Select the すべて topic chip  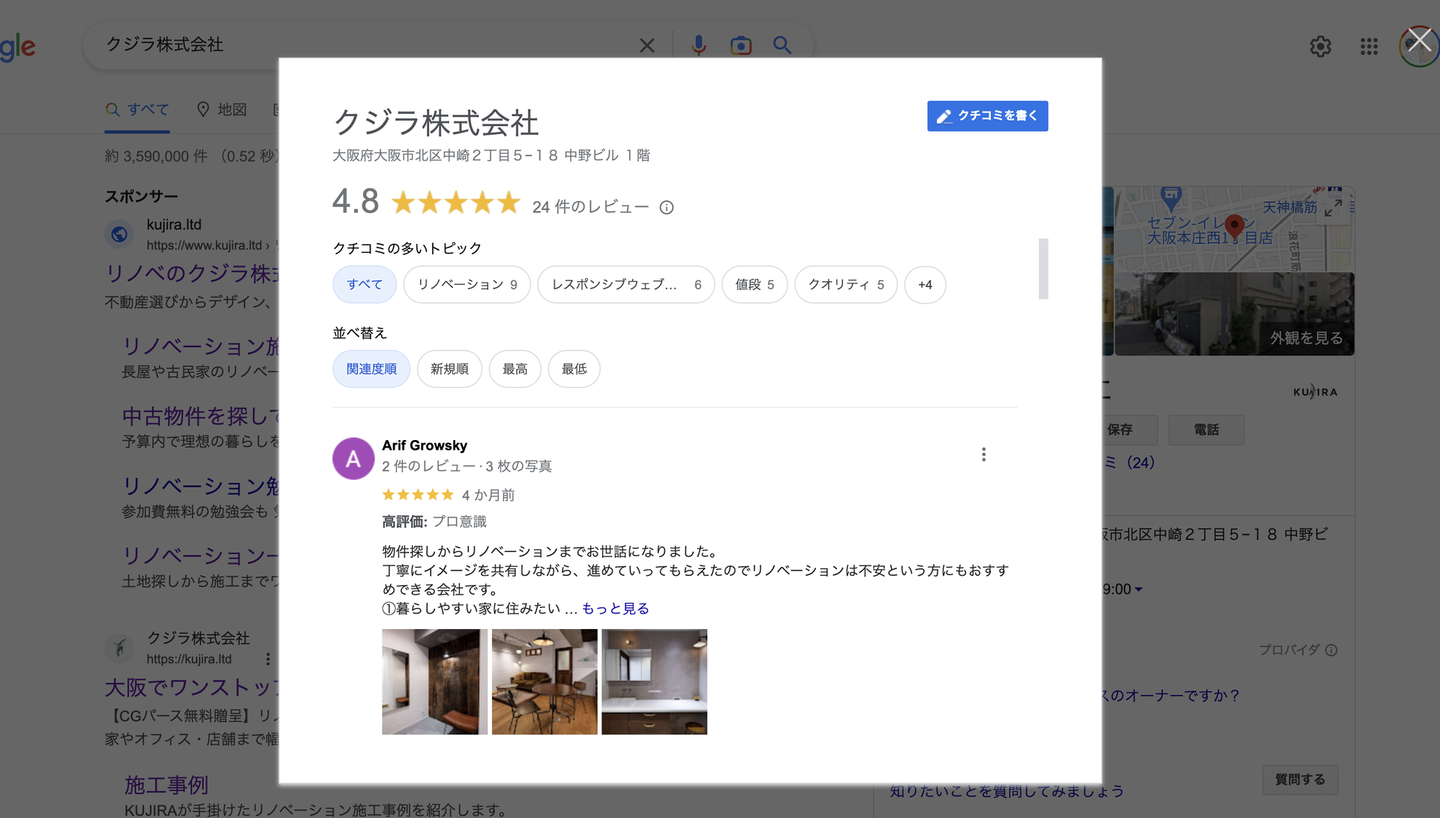click(x=365, y=285)
